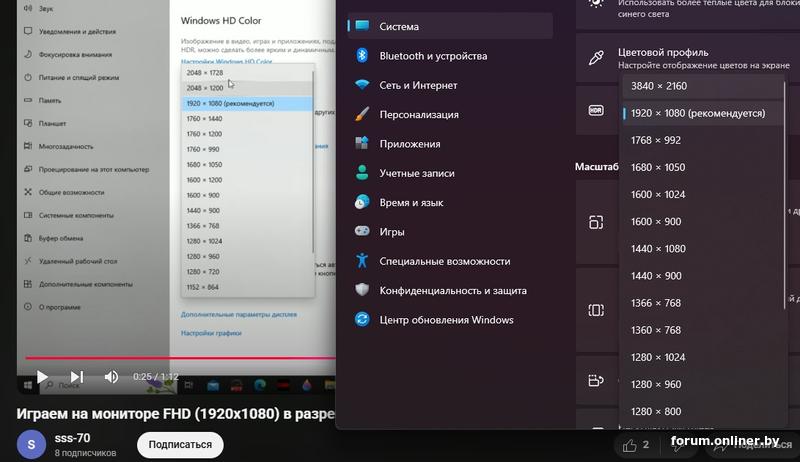Seek on the red video progress bar

181,358
